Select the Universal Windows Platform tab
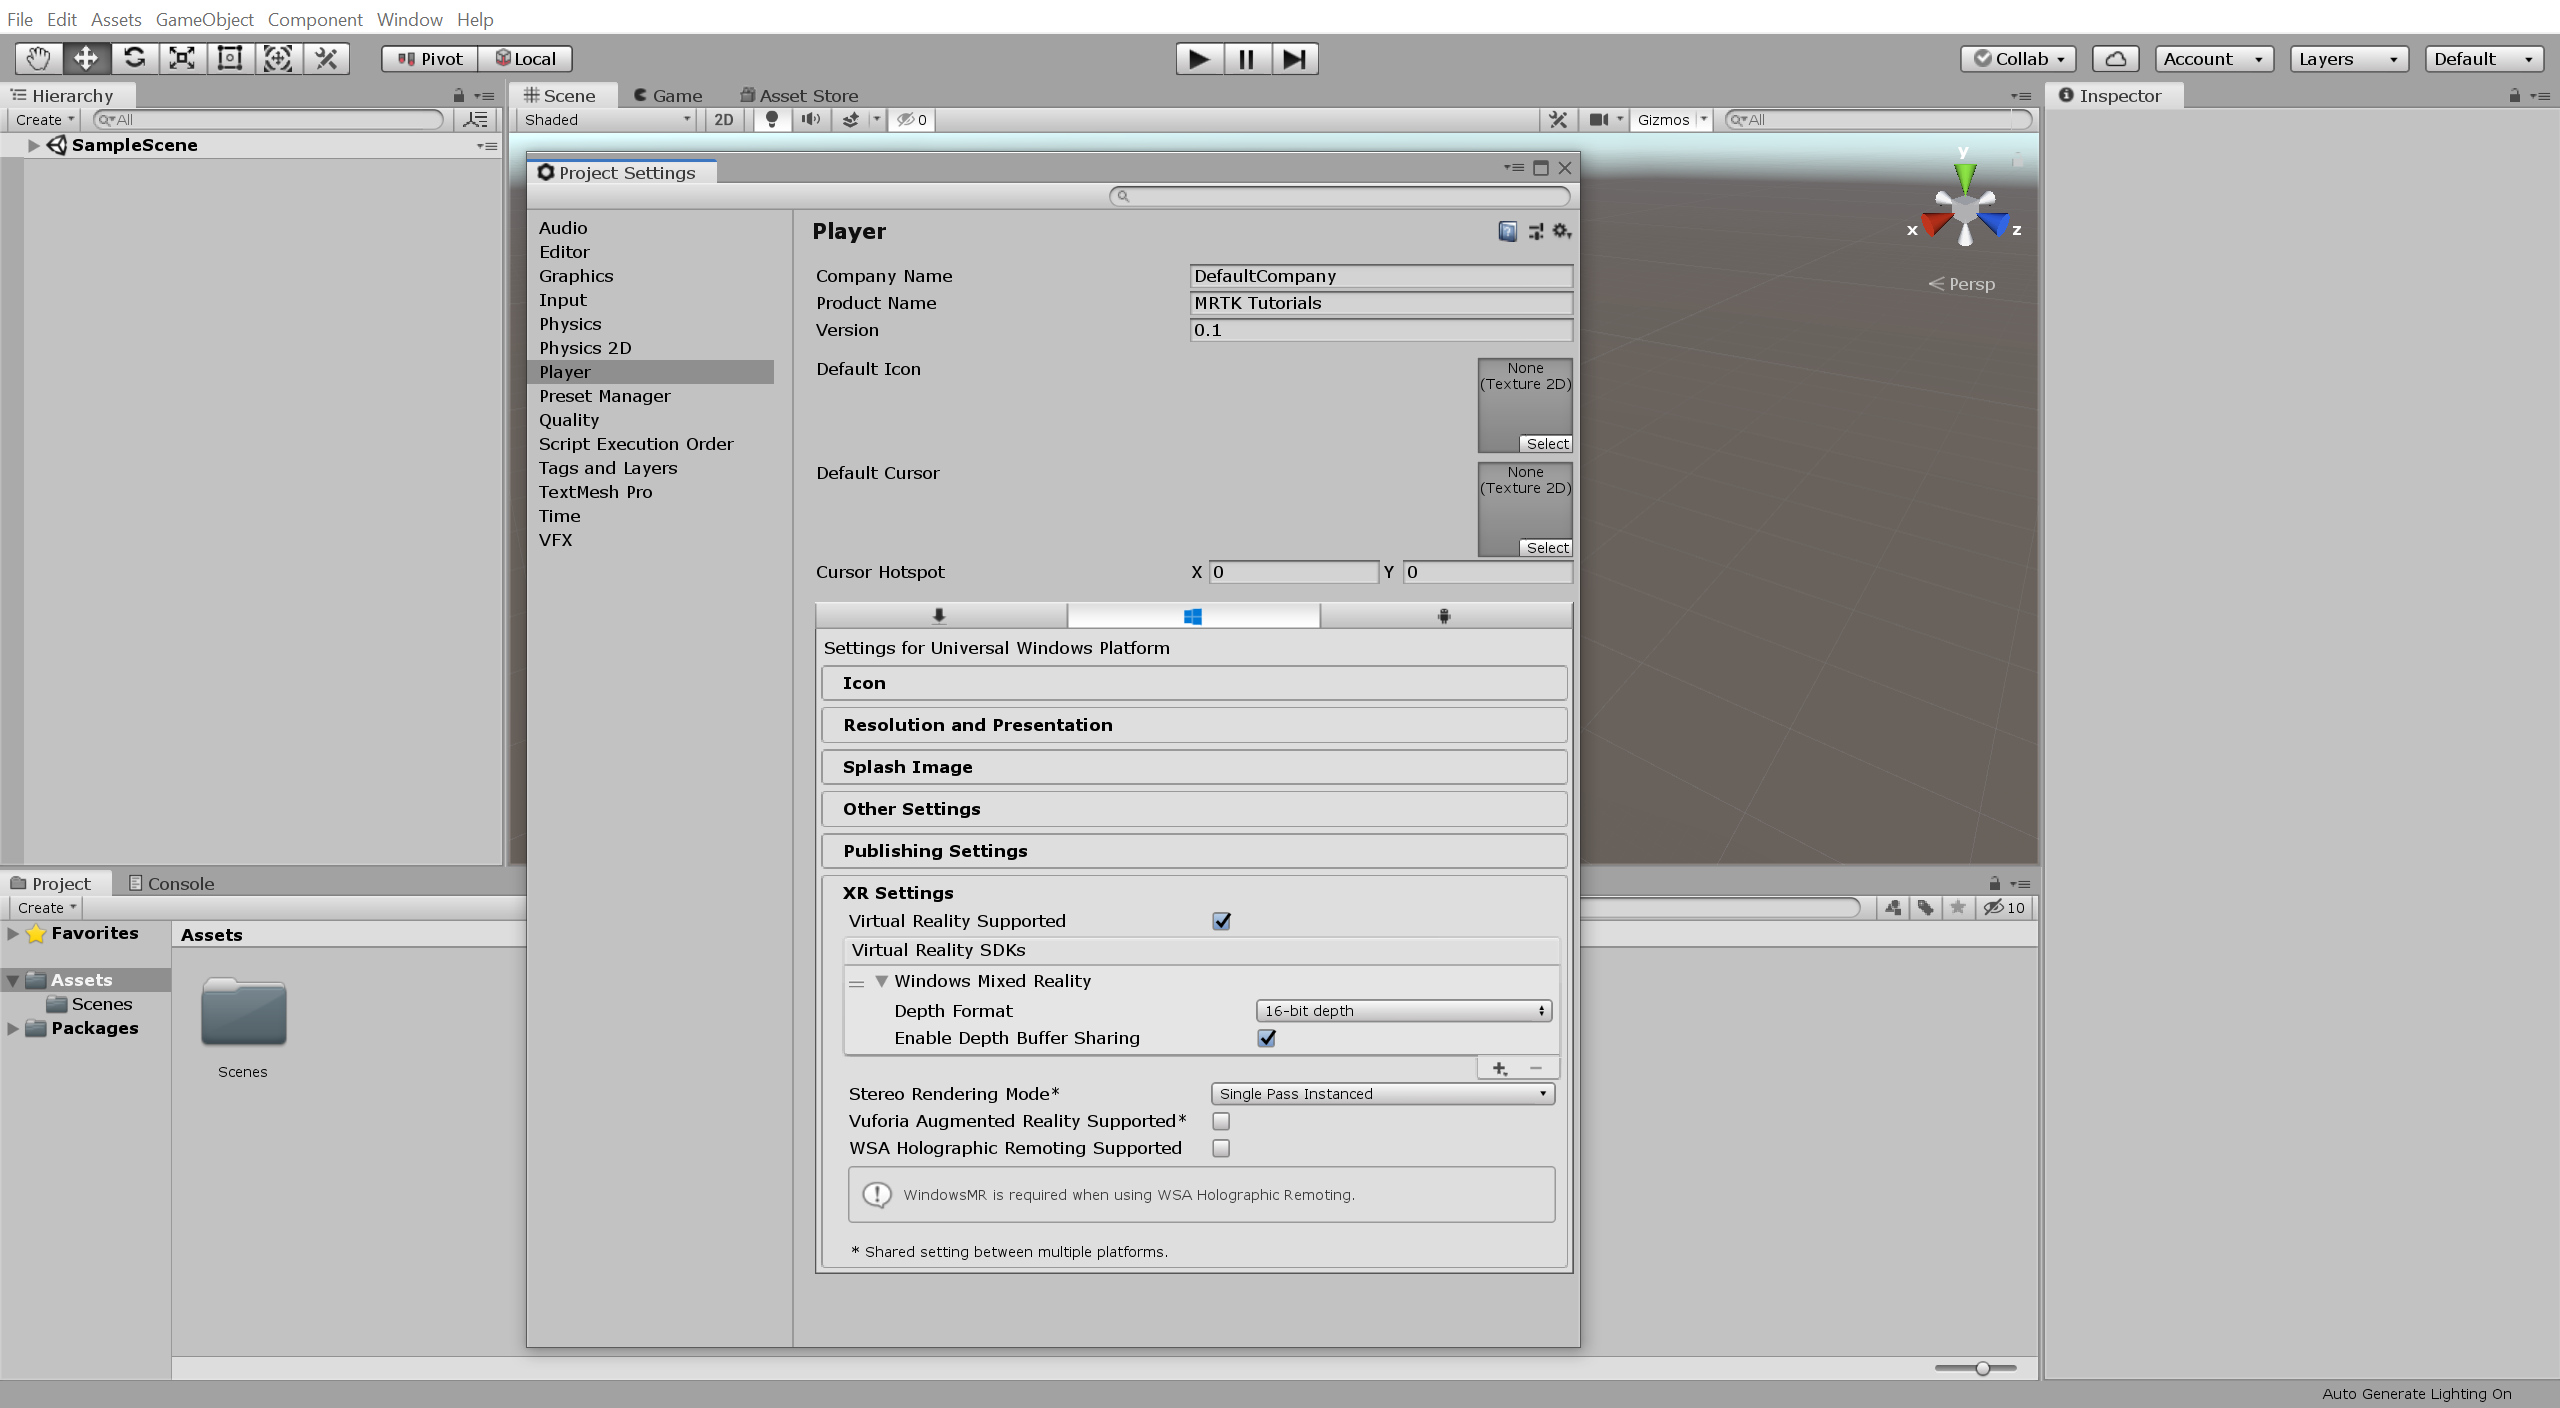Image resolution: width=2560 pixels, height=1408 pixels. [x=1193, y=616]
